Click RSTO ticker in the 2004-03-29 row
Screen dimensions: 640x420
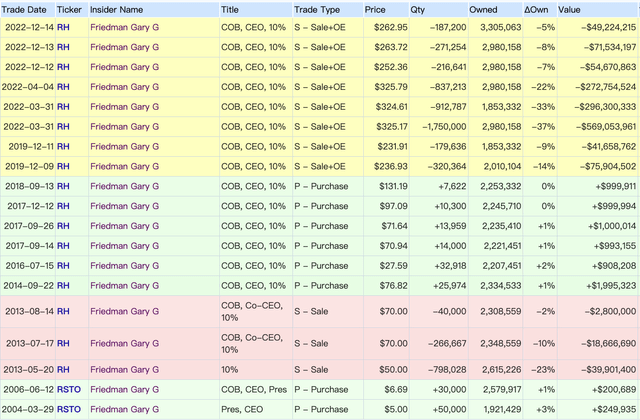[x=69, y=410]
